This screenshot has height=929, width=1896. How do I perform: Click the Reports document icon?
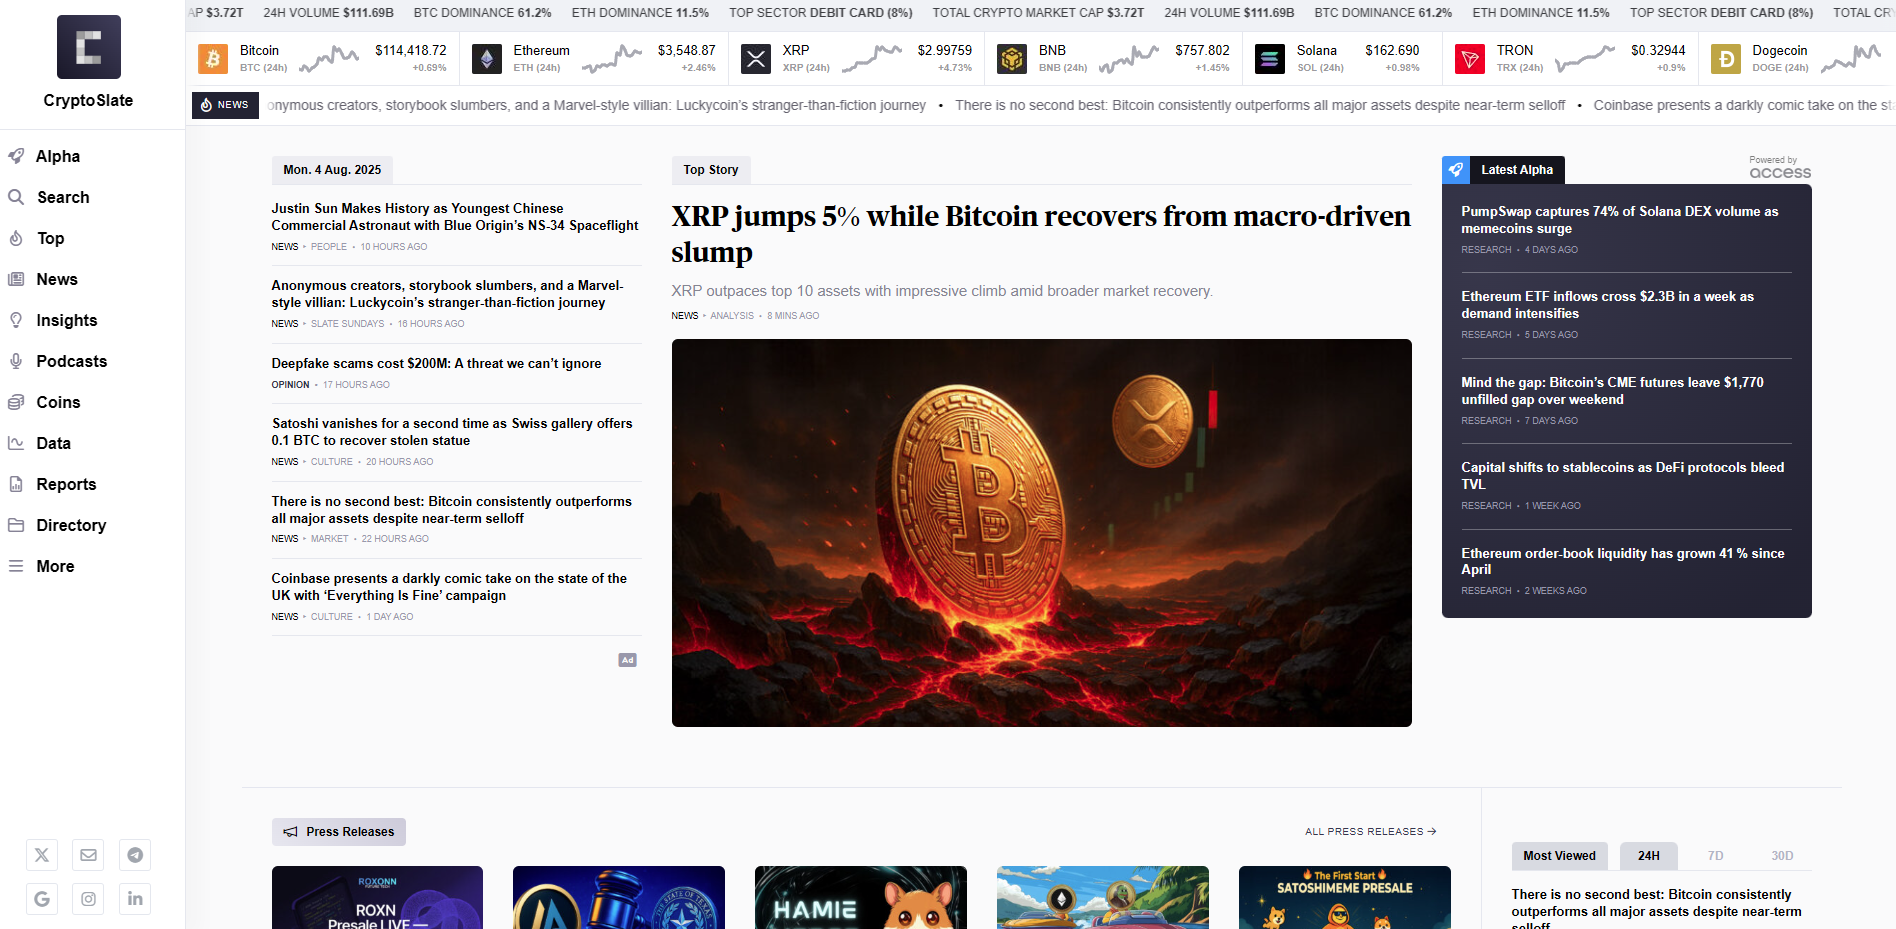pyautogui.click(x=16, y=484)
